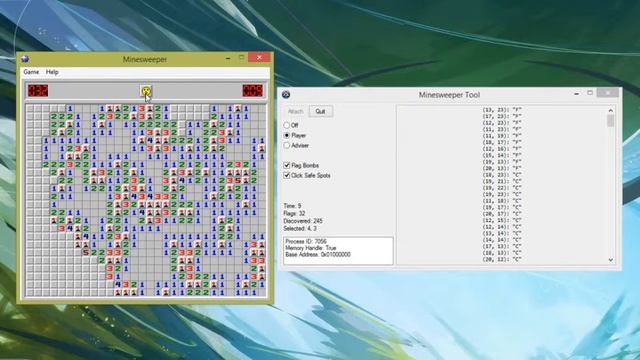The width and height of the screenshot is (640, 360).
Task: Click the Quit button in Minesweeper Tool
Action: click(320, 111)
